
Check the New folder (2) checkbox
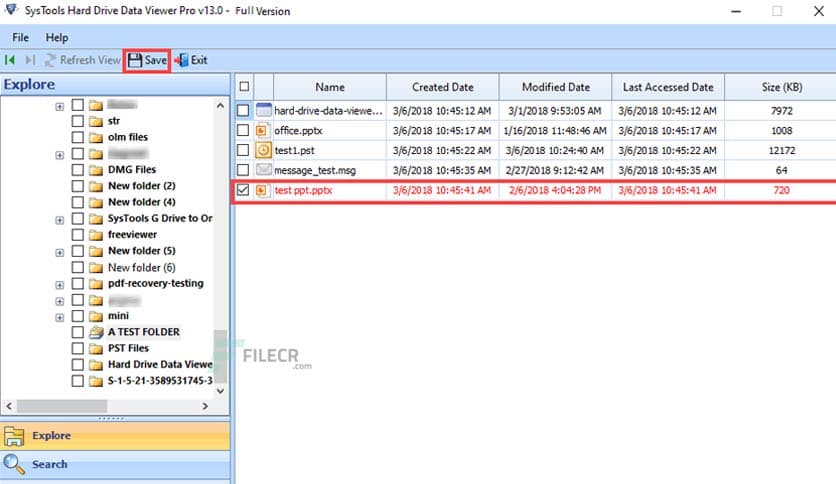pyautogui.click(x=78, y=186)
